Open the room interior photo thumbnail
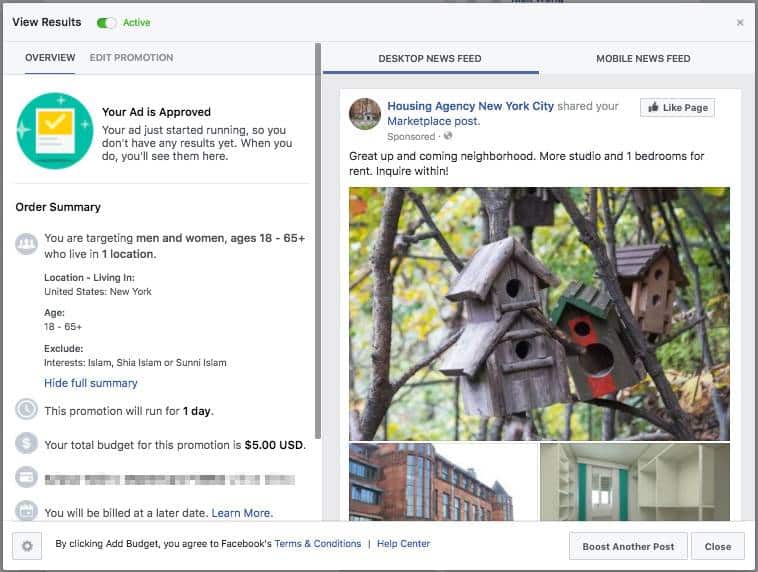The height and width of the screenshot is (572, 758). tap(635, 482)
